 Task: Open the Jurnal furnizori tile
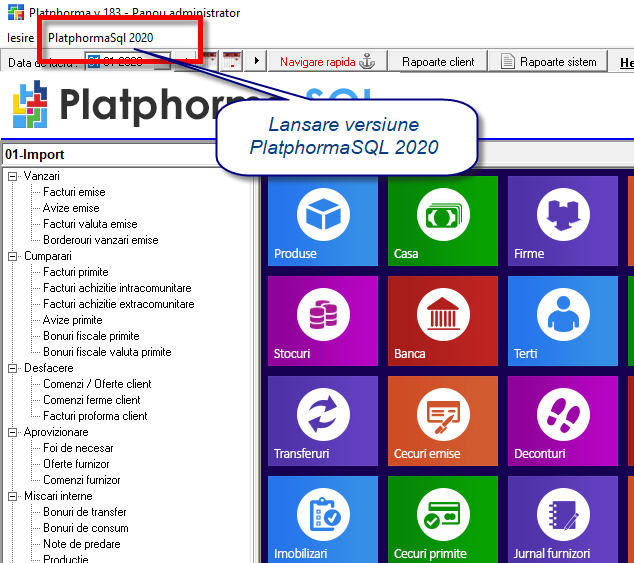(563, 519)
